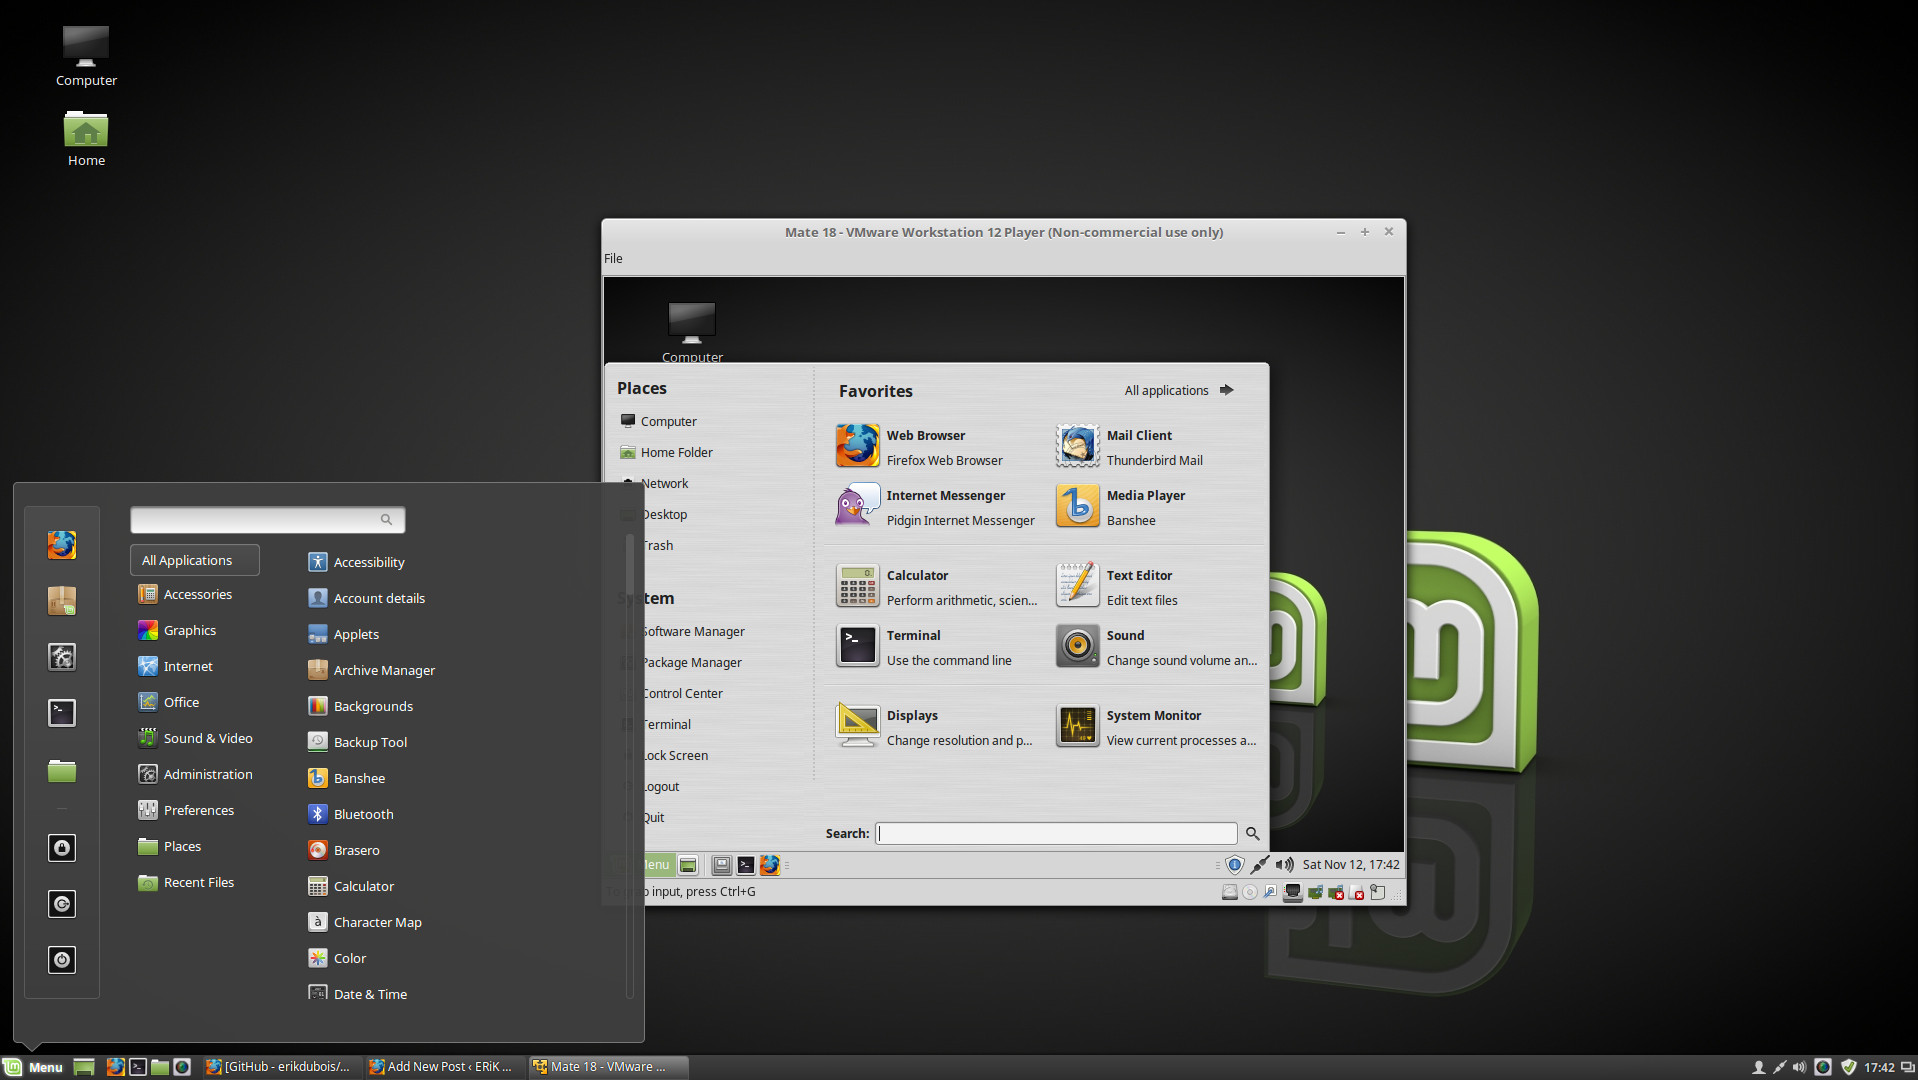Focus the MATE menu Search field
1918x1080 pixels.
coord(1056,833)
